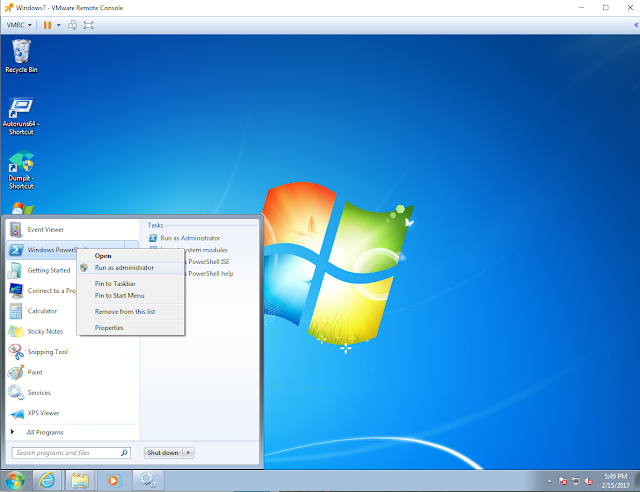
Task: Click the network tray icon
Action: coord(576,481)
